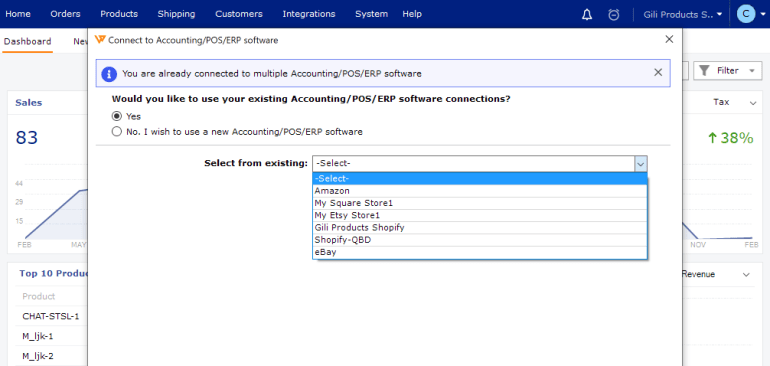
Task: Click the blue info icon in the banner
Action: click(x=109, y=74)
